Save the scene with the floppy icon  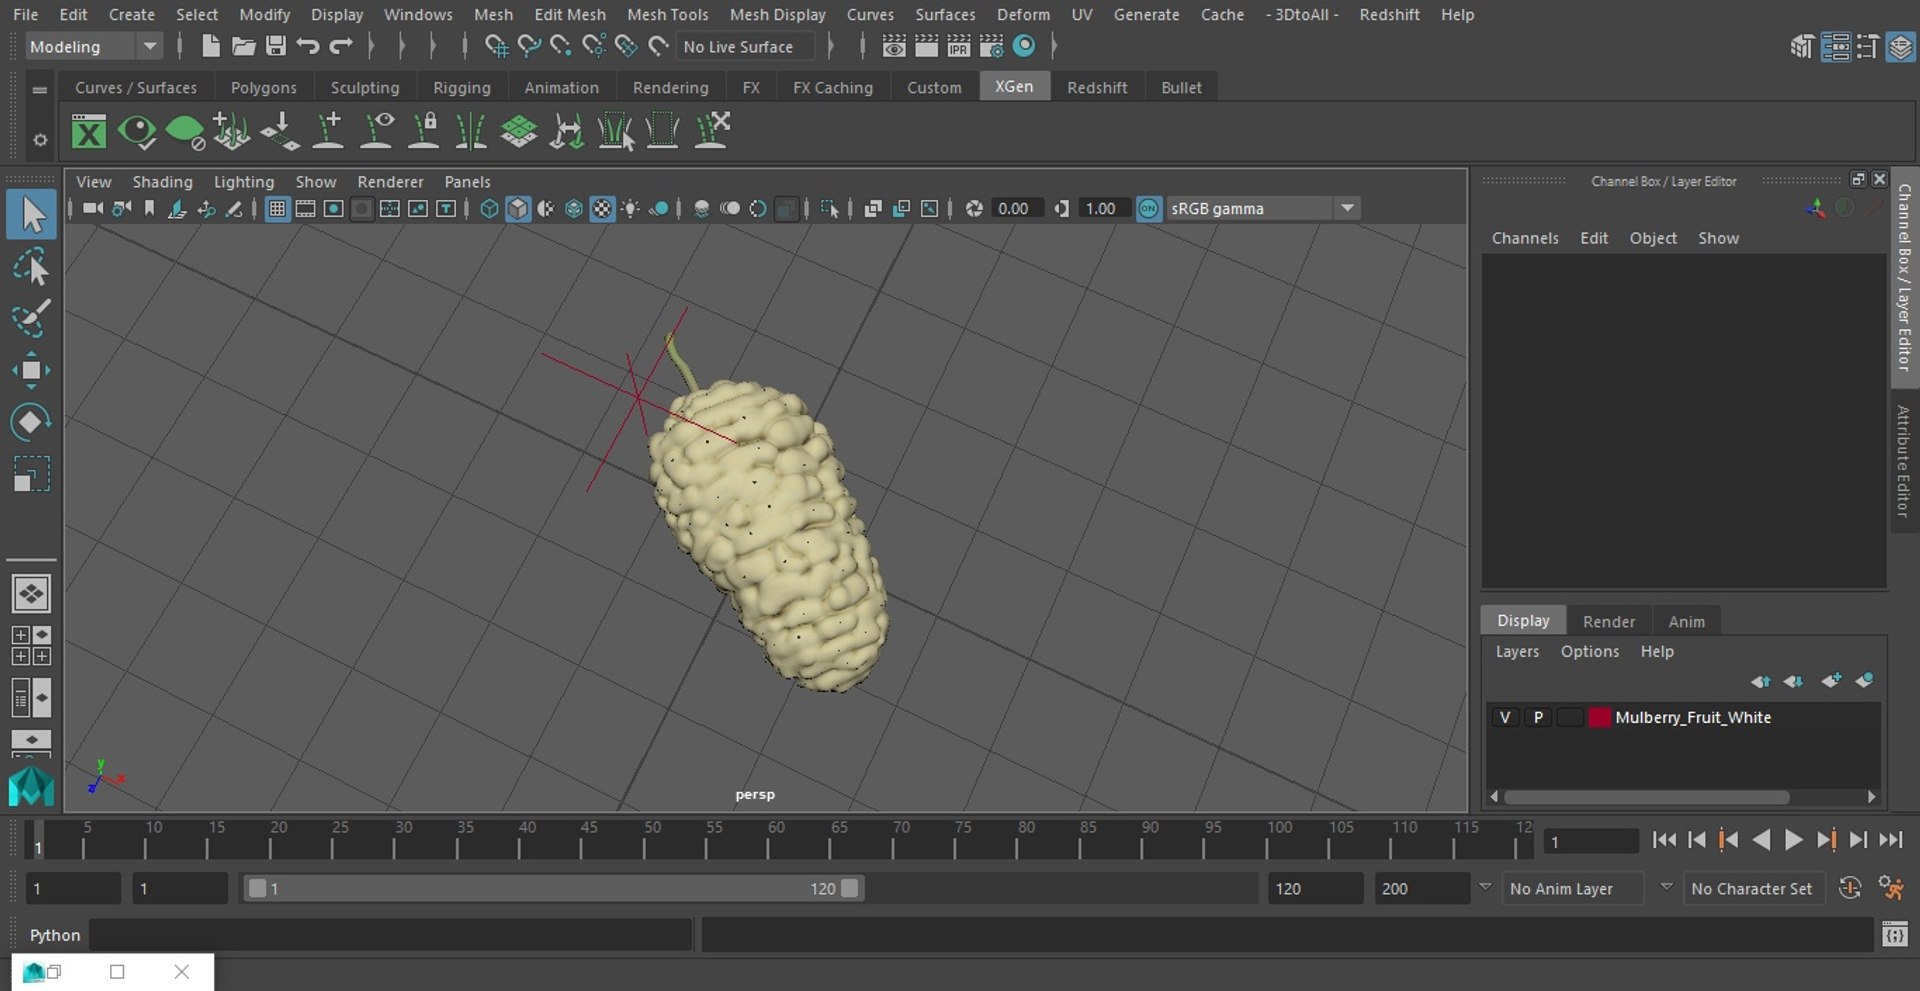276,46
